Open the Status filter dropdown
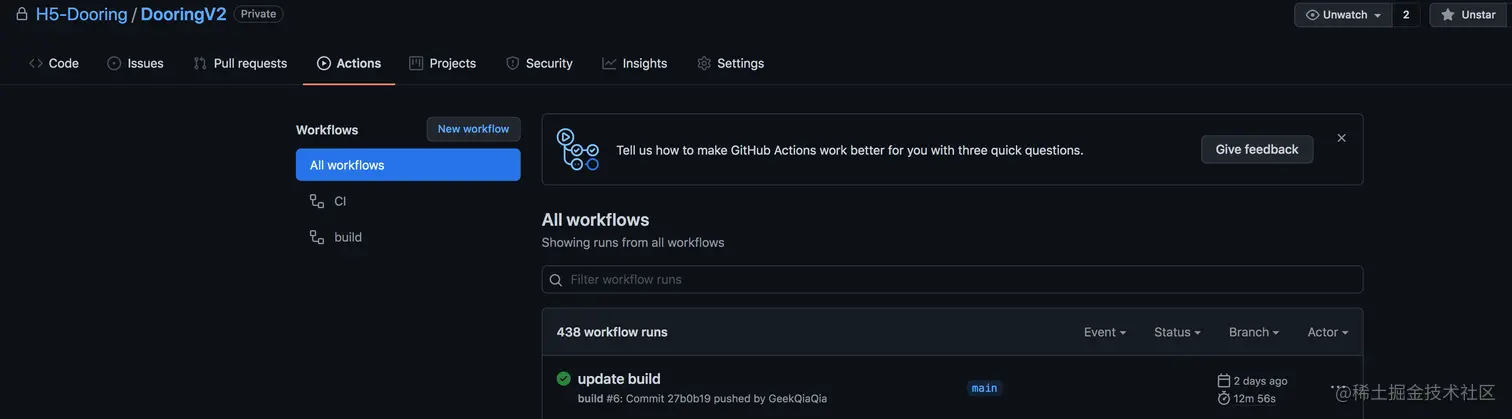The image size is (1512, 419). click(x=1177, y=332)
